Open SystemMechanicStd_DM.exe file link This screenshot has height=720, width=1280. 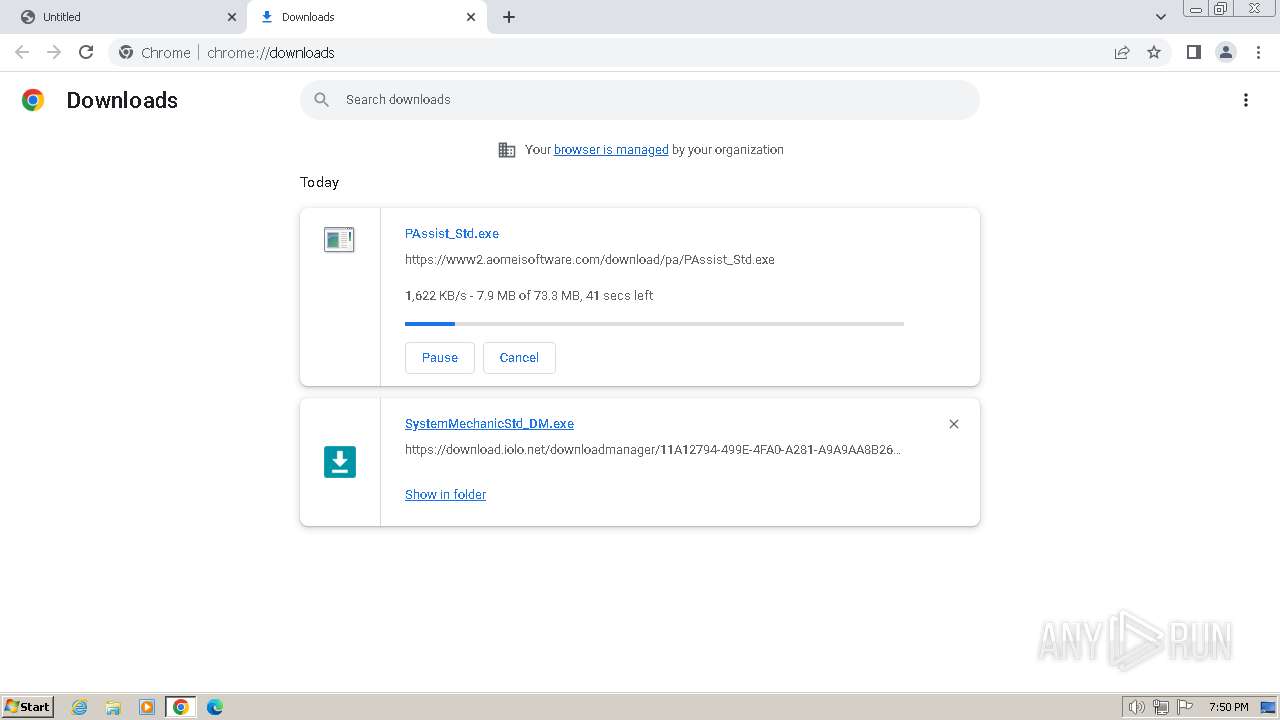tap(489, 424)
